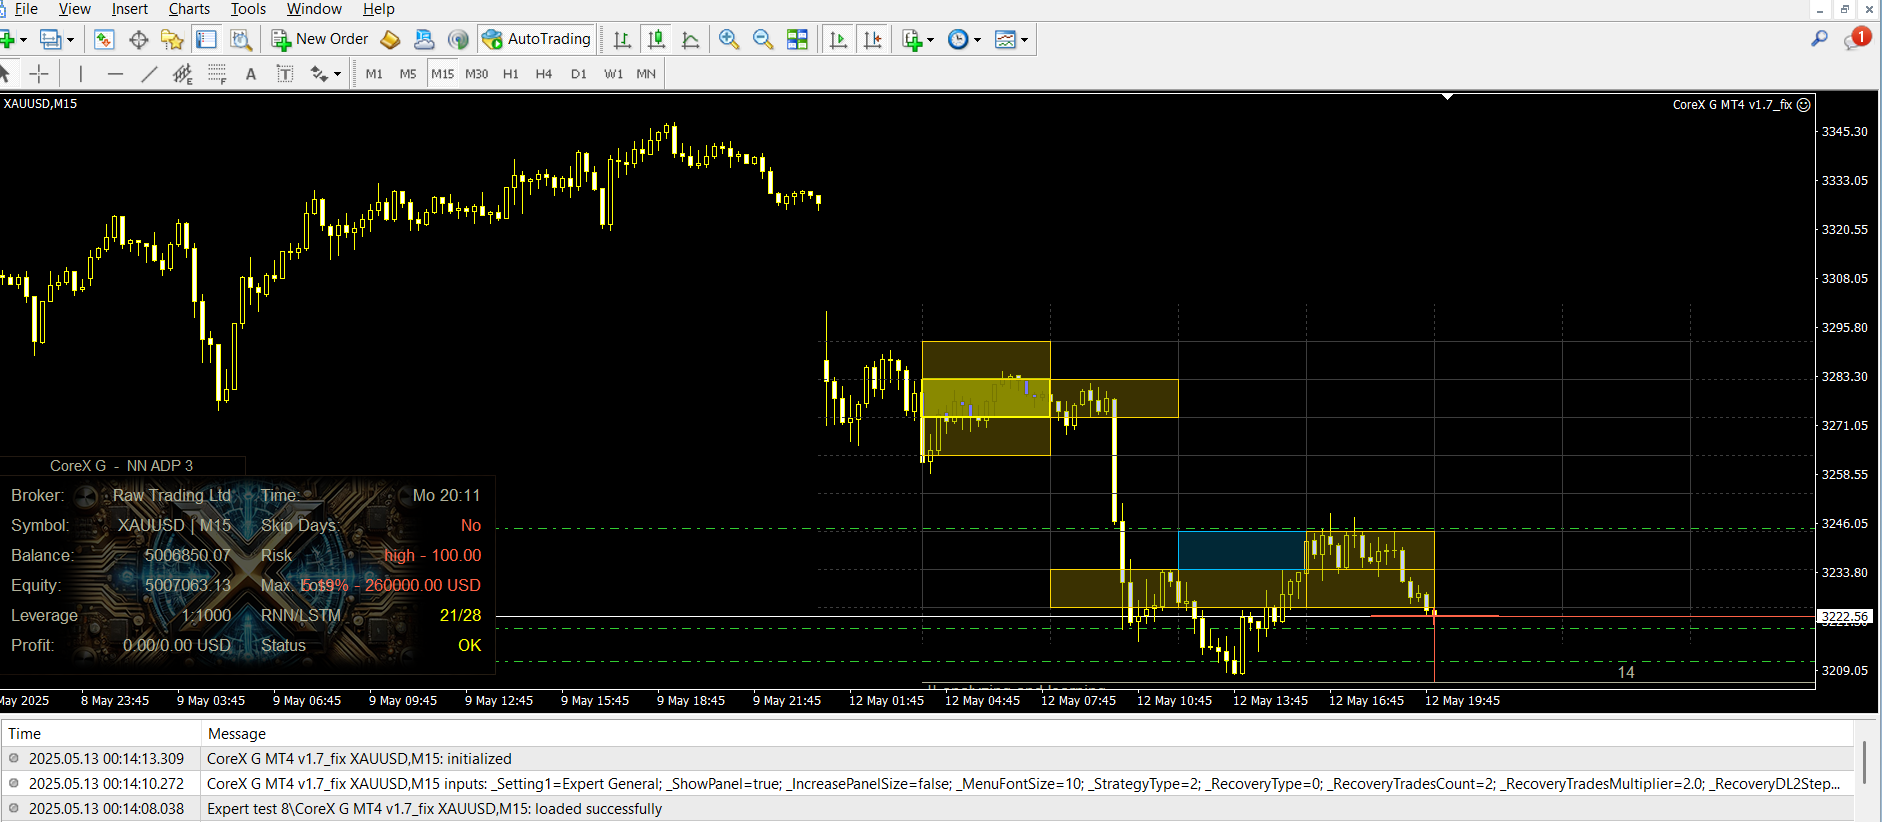Screen dimensions: 1882x822
Task: Open the signals radar icon
Action: pyautogui.click(x=458, y=39)
